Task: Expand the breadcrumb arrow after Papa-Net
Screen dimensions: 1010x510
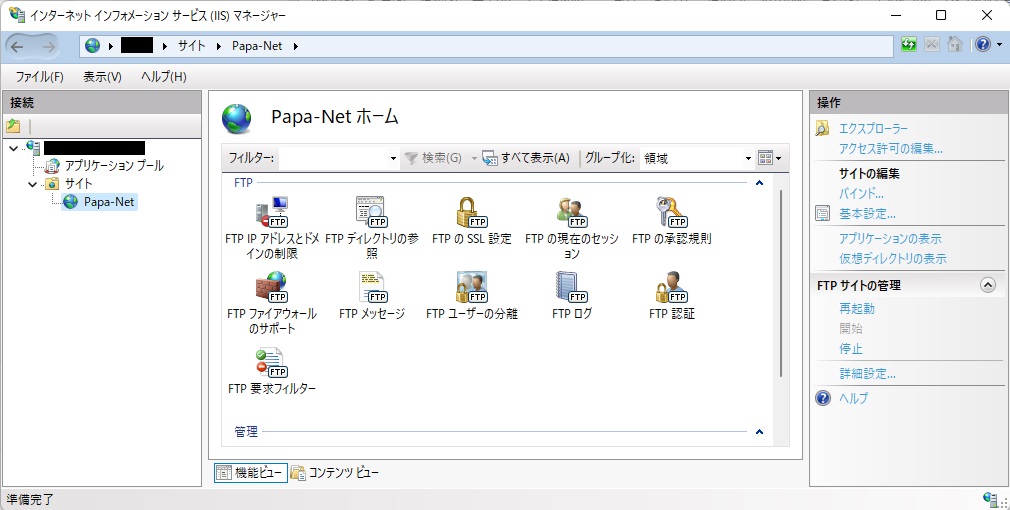Action: point(296,46)
